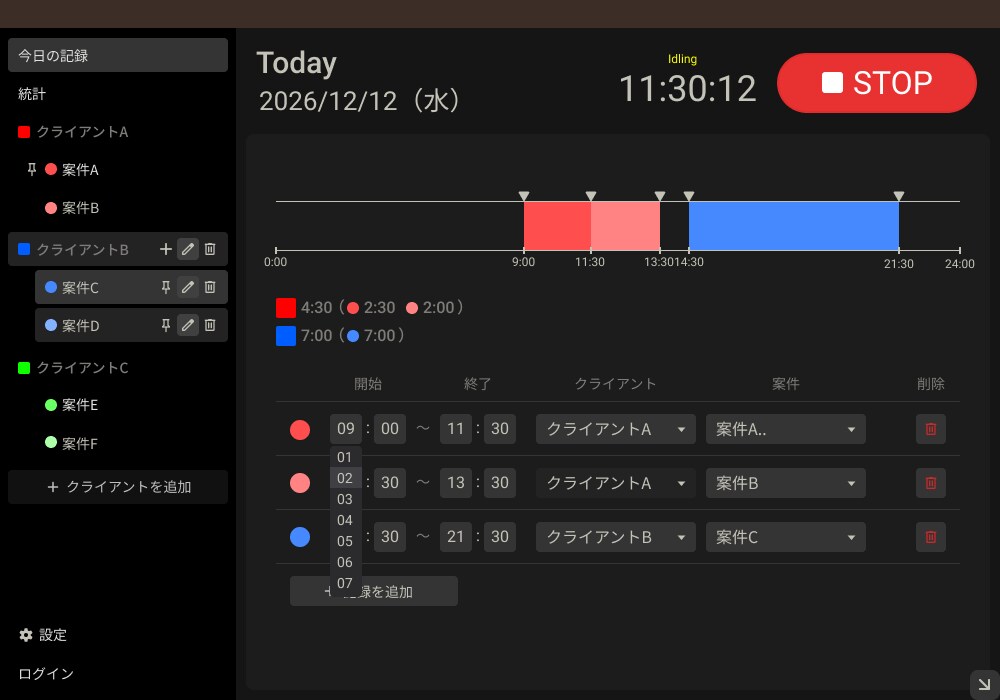
Task: Open the 統計 page
Action: (32, 94)
